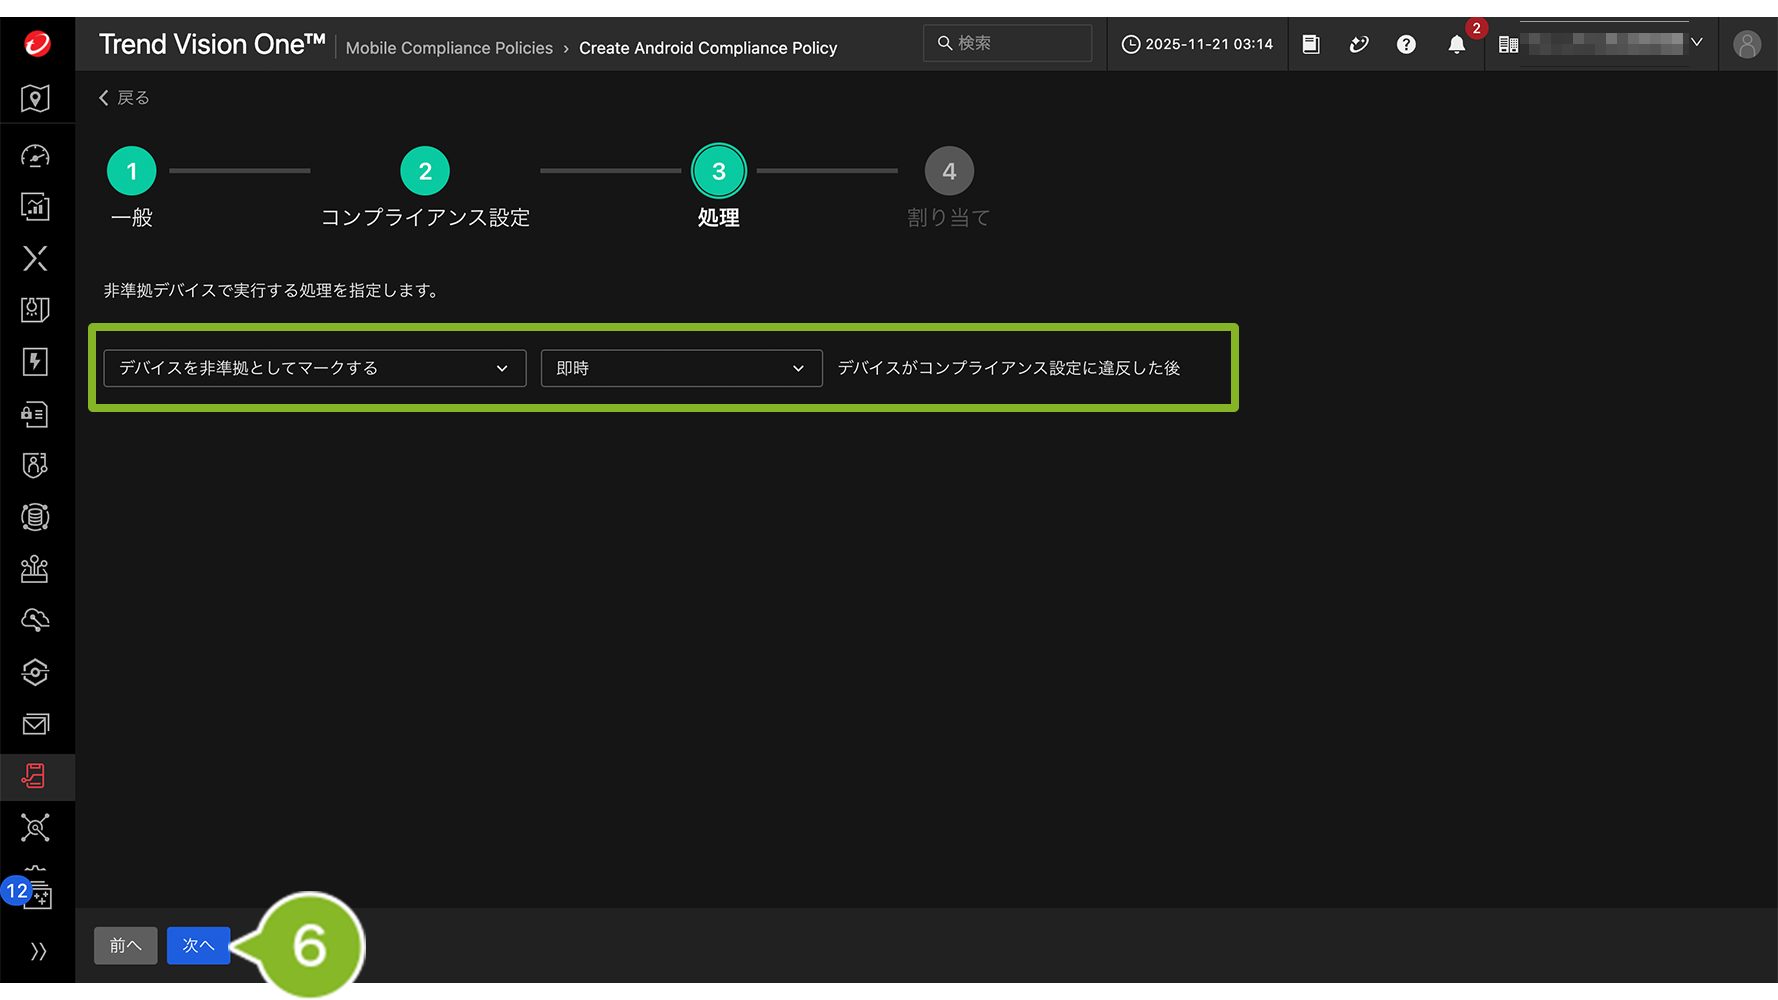This screenshot has width=1778, height=1000.
Task: Click the Mobile Compliance Policies breadcrumb
Action: pos(449,48)
